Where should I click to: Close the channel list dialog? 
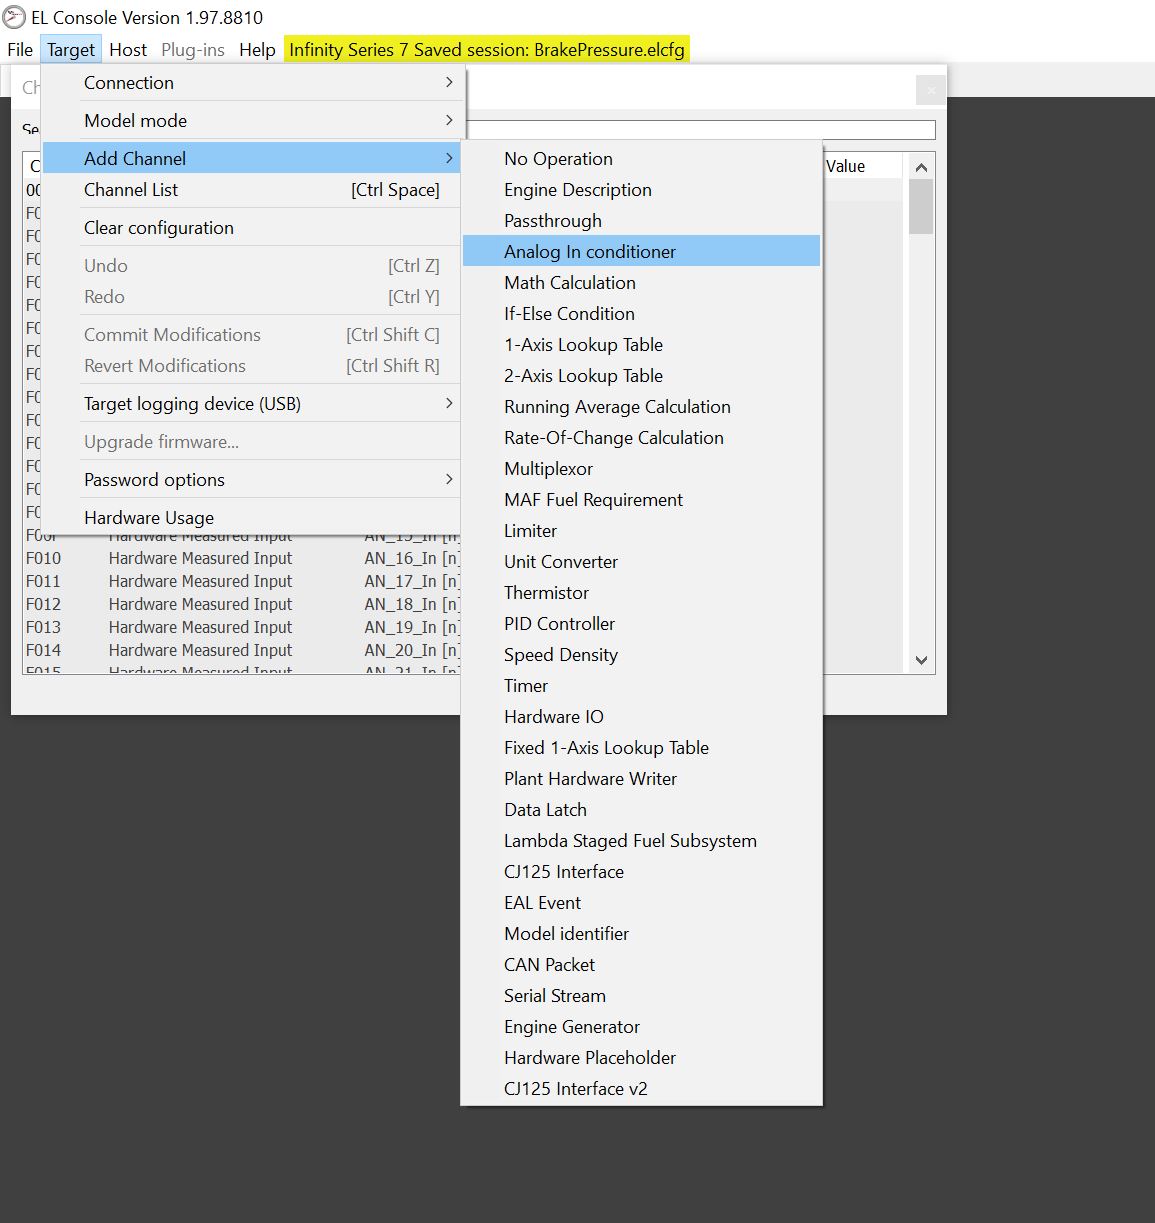pyautogui.click(x=930, y=90)
